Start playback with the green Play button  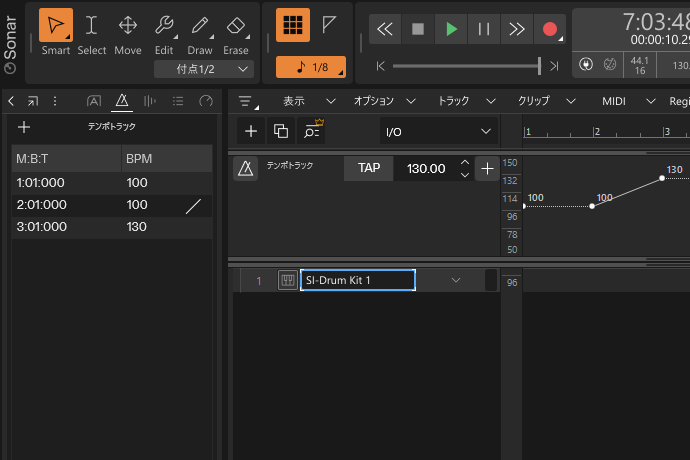pos(452,29)
